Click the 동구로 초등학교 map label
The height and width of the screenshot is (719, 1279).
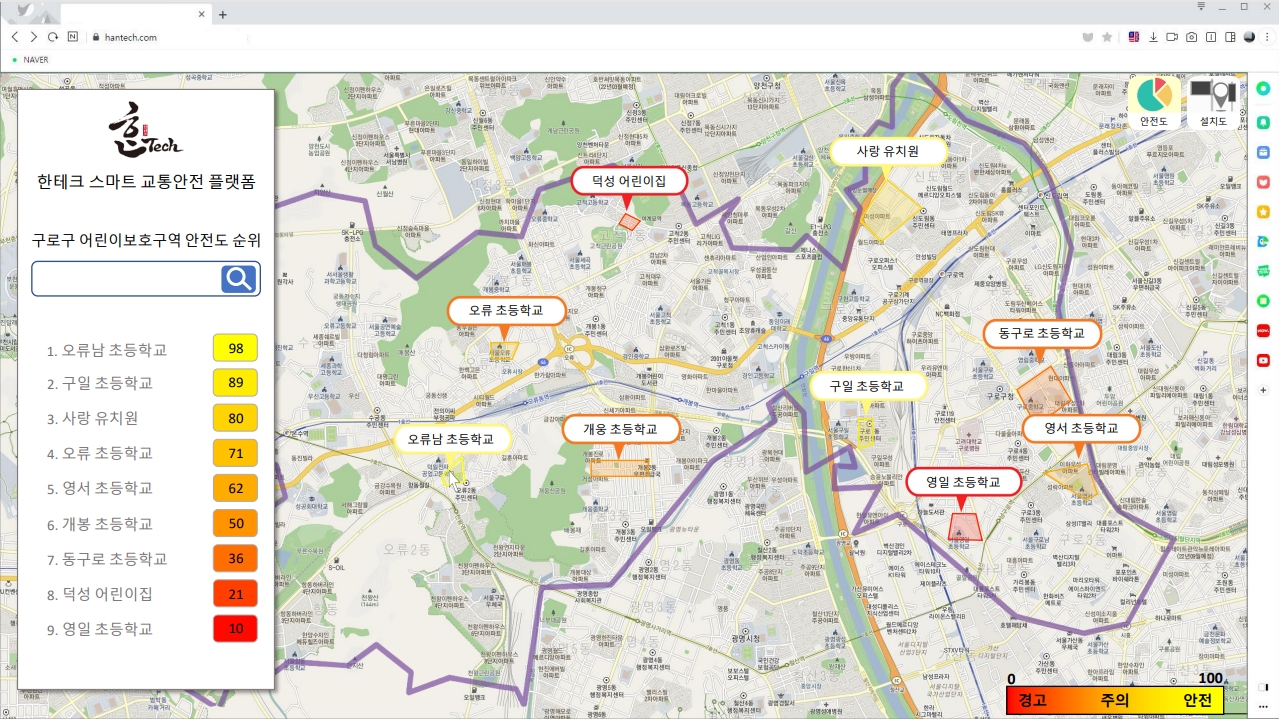[1042, 333]
